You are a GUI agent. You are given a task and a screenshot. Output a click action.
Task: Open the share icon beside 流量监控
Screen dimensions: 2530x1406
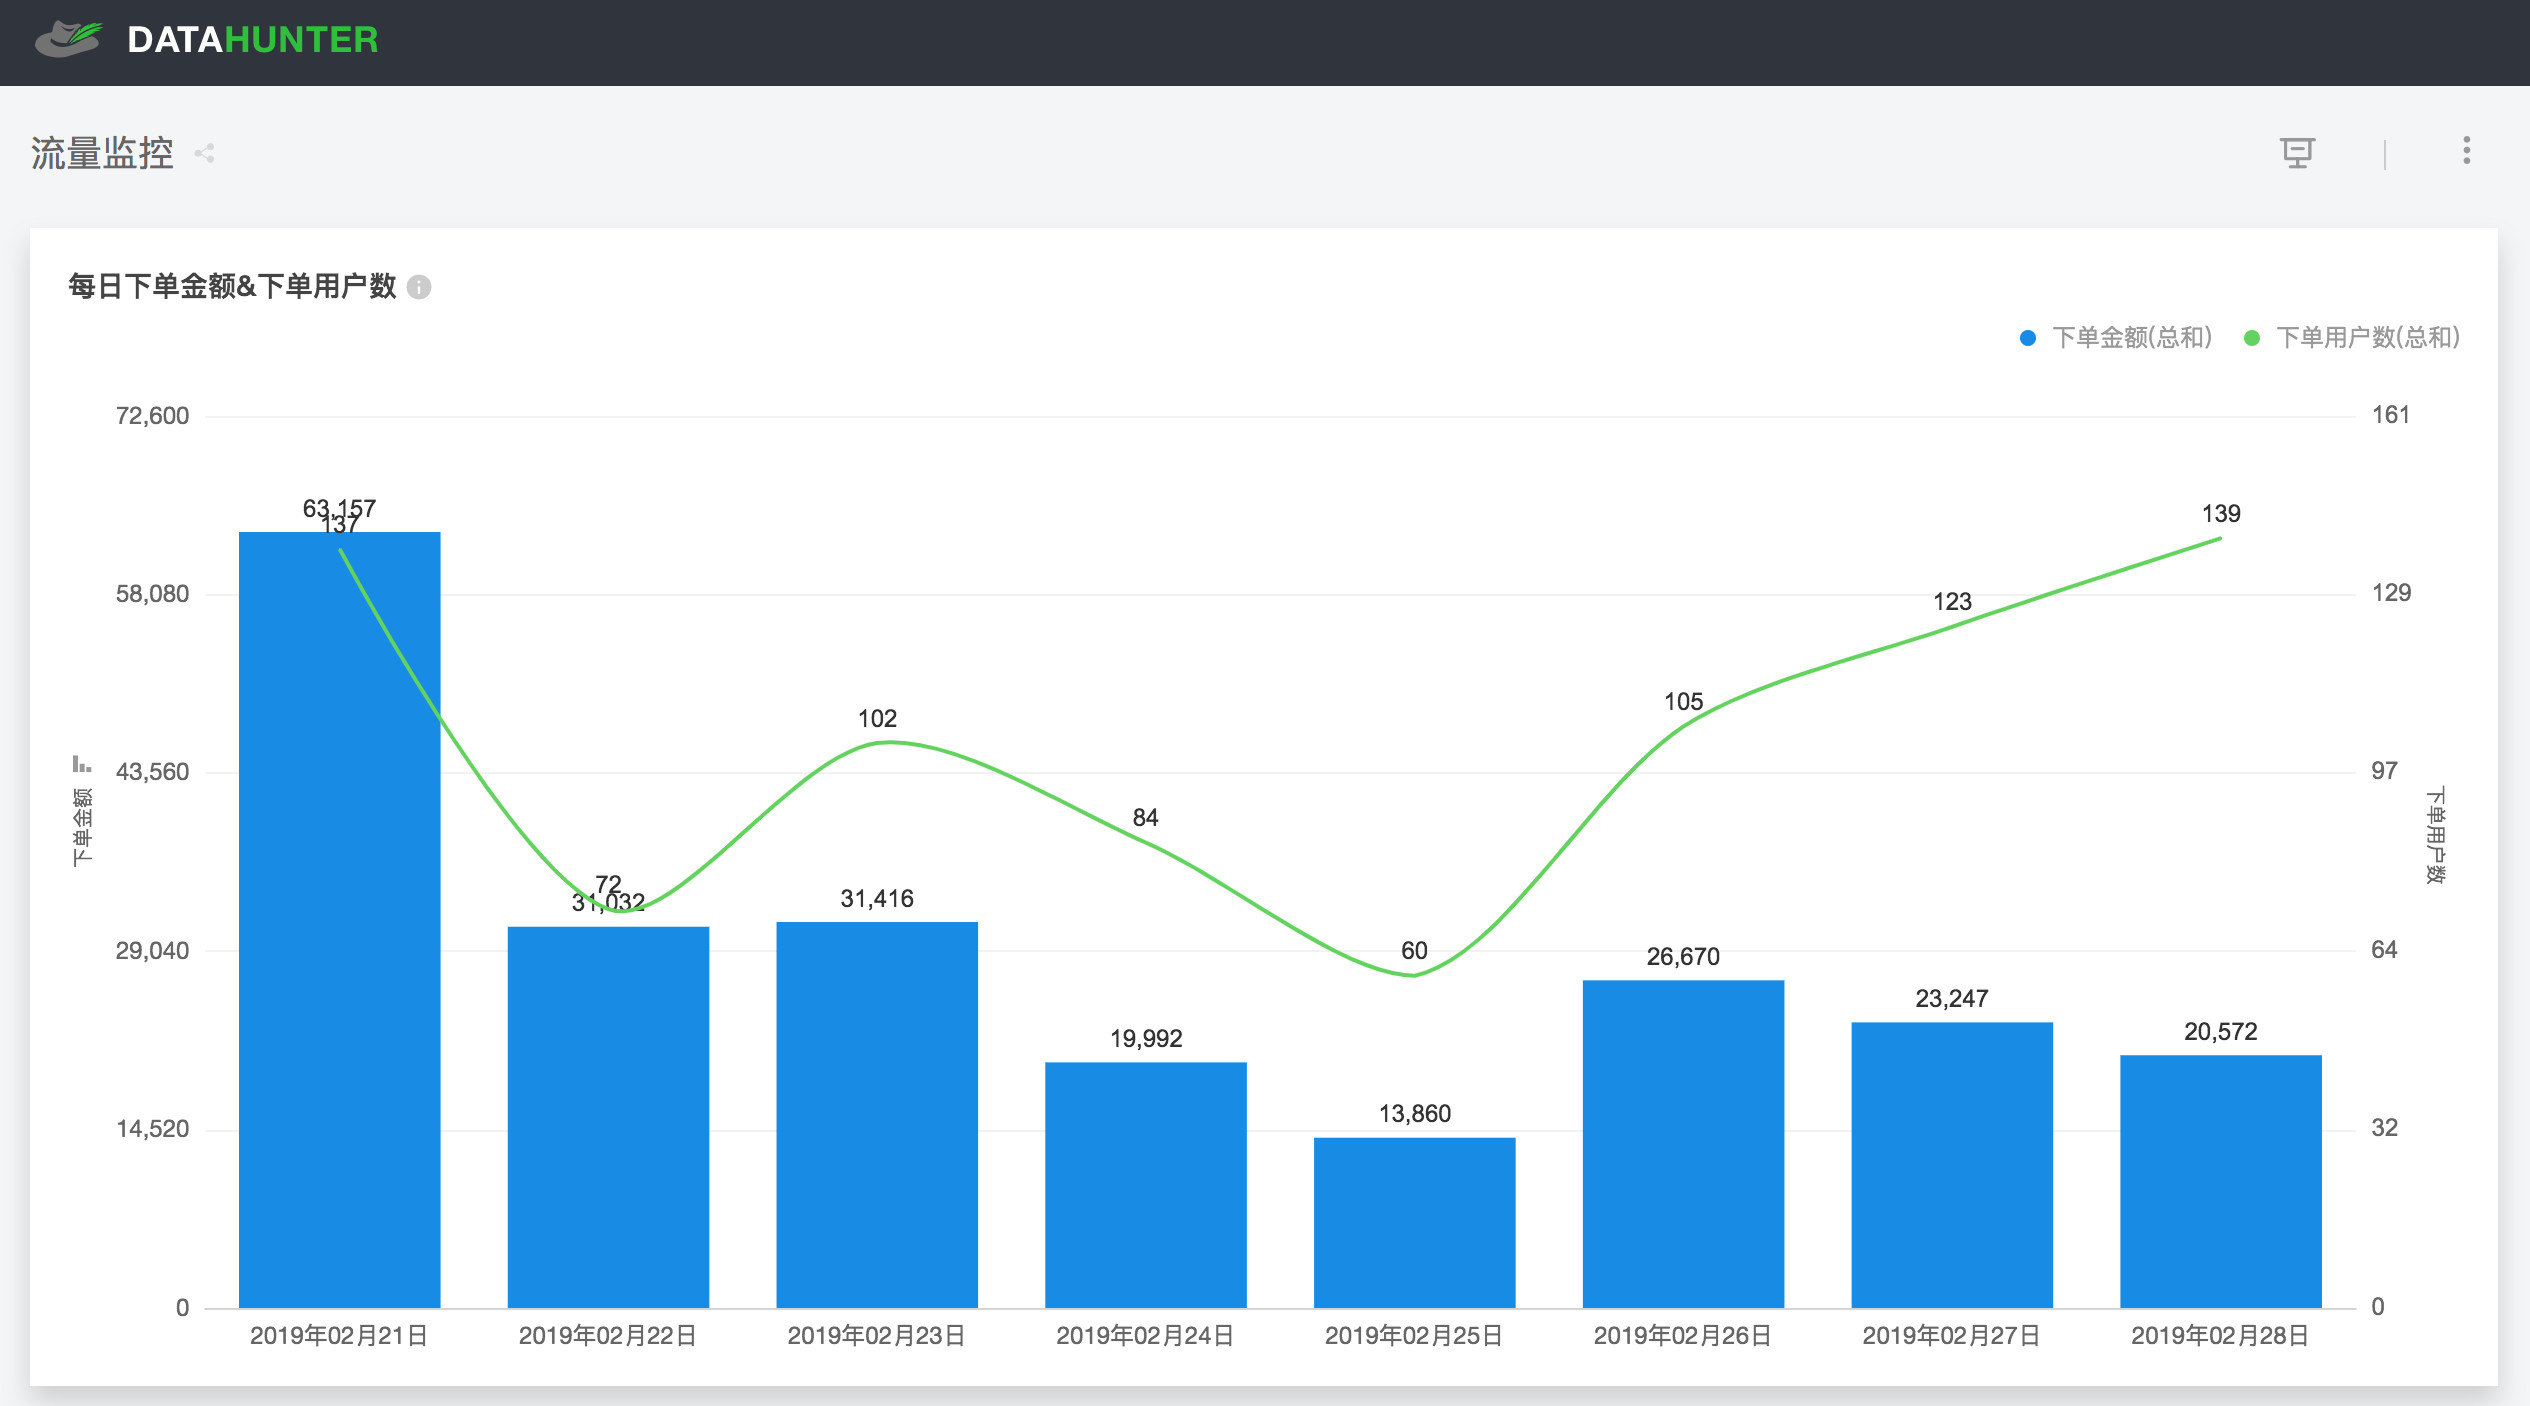click(x=205, y=153)
